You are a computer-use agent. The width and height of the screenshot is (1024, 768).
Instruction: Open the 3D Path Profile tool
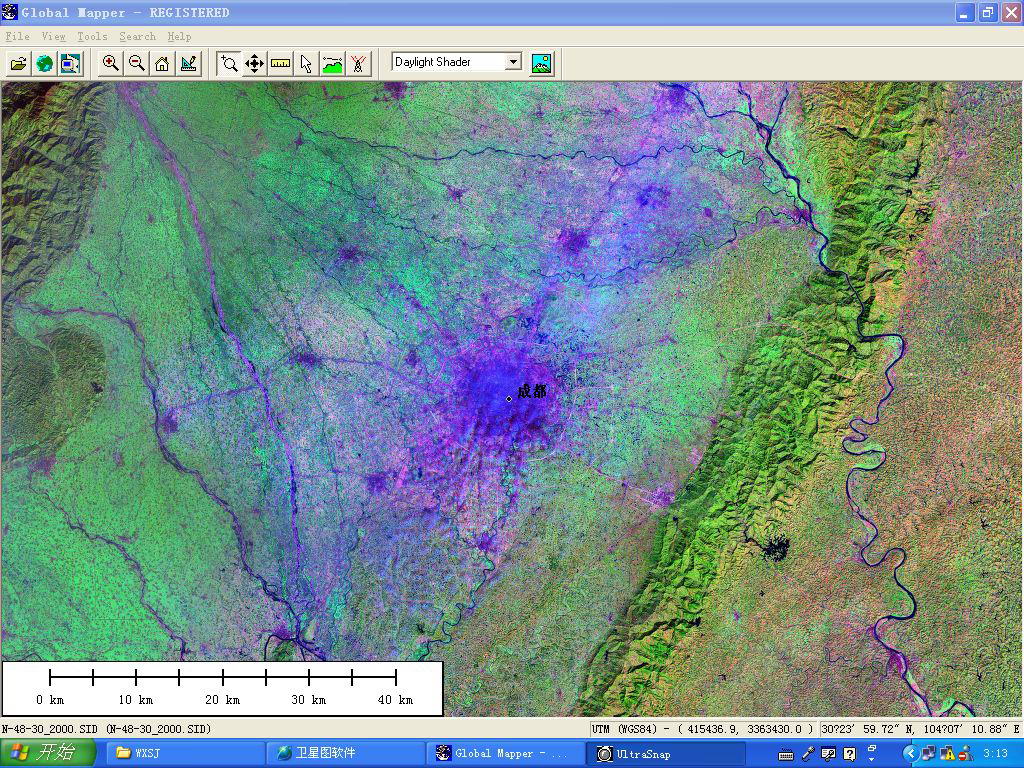pyautogui.click(x=332, y=63)
